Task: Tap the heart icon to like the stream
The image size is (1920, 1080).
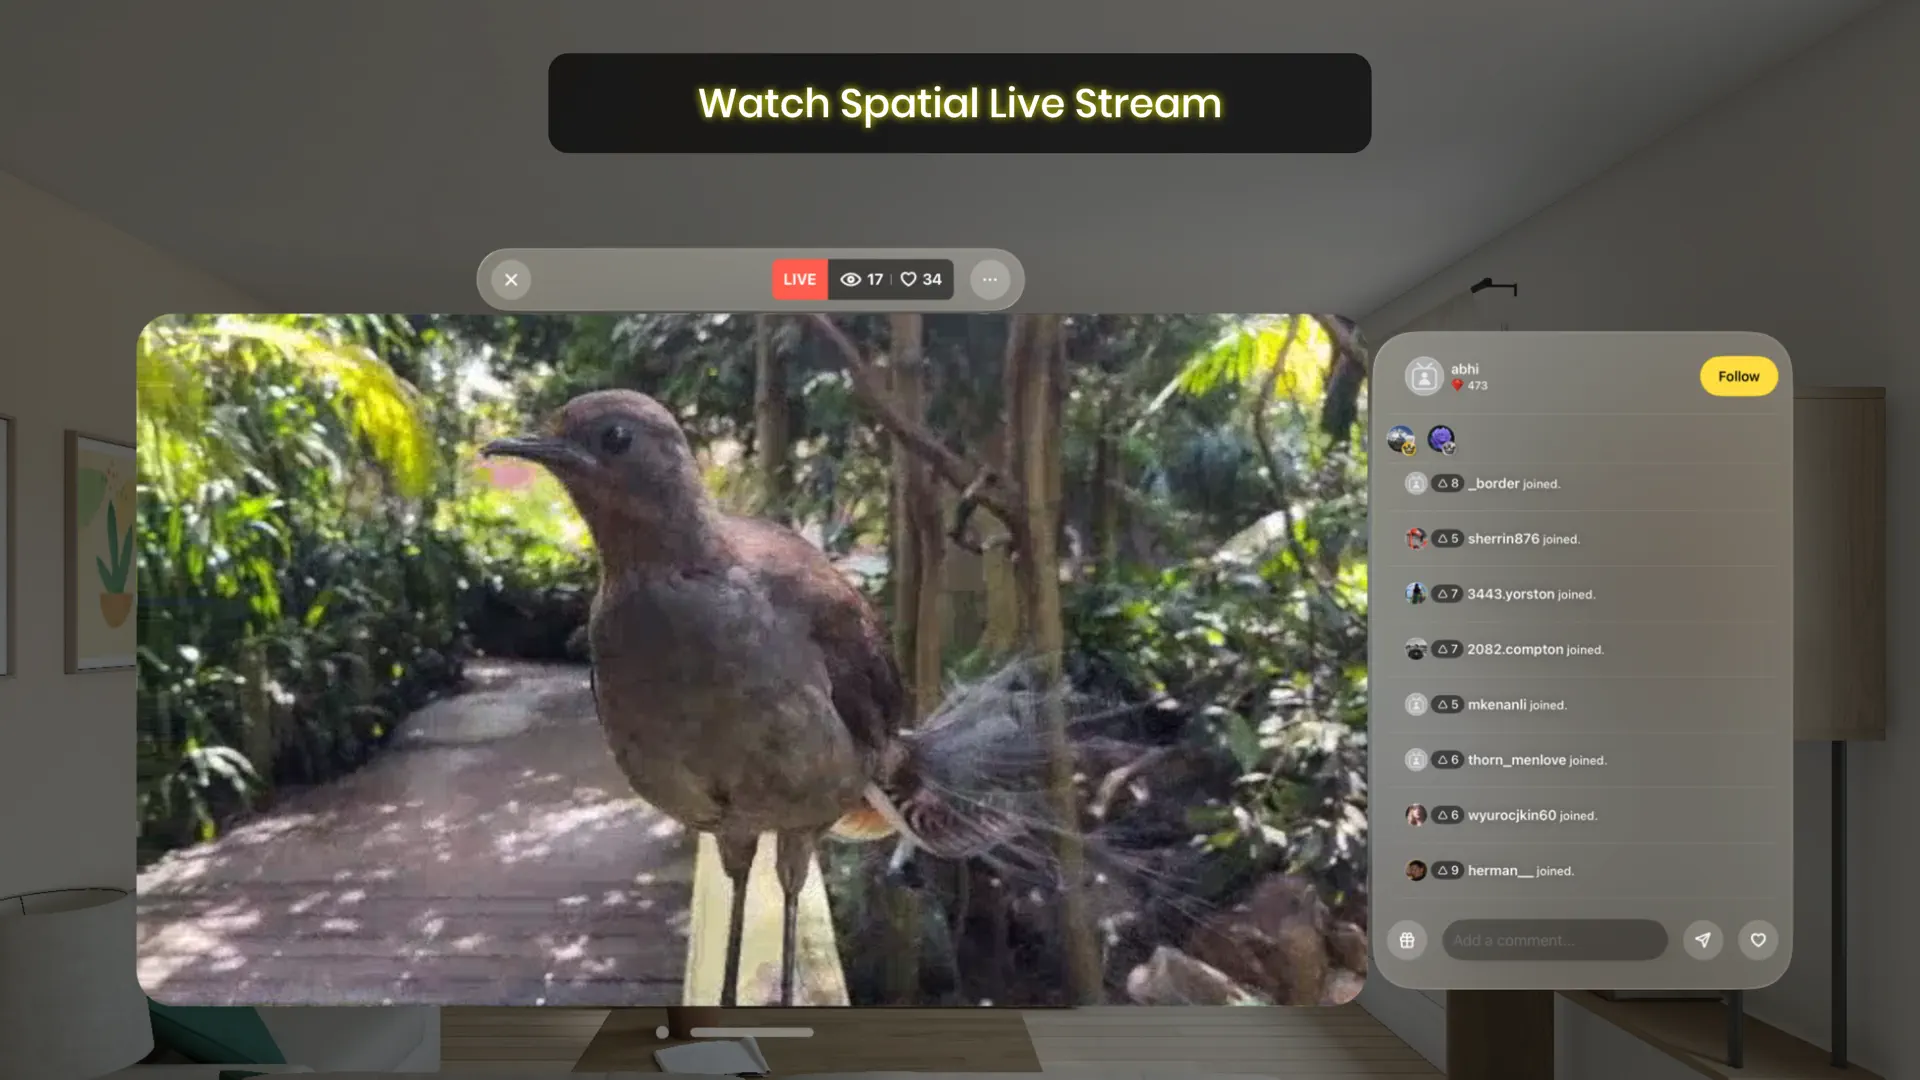Action: coord(1758,940)
